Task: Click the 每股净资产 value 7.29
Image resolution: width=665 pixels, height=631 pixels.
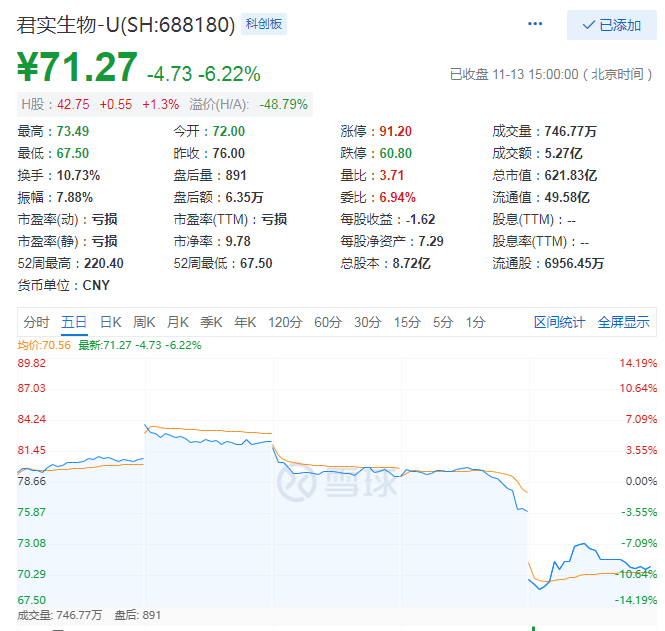Action: pyautogui.click(x=431, y=242)
